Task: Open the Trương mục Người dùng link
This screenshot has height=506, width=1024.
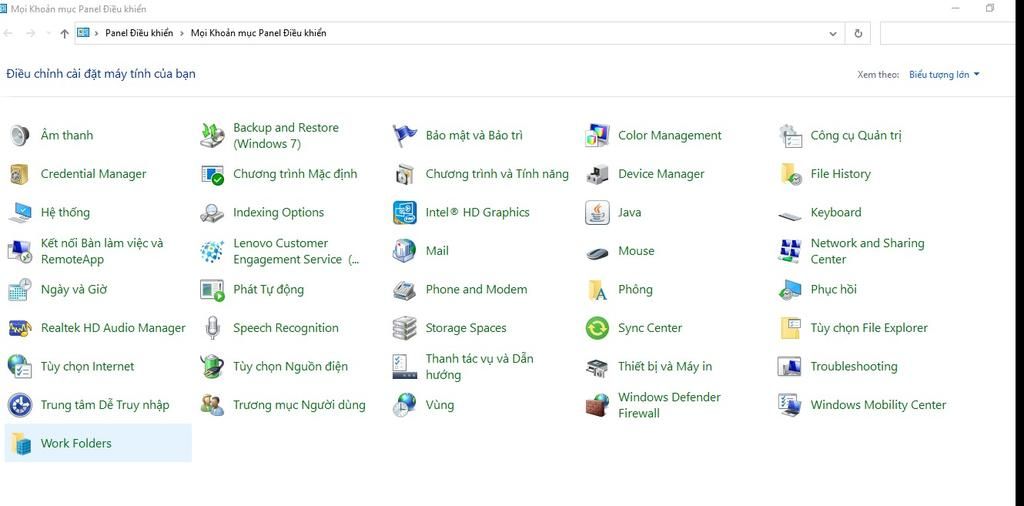Action: pos(299,405)
